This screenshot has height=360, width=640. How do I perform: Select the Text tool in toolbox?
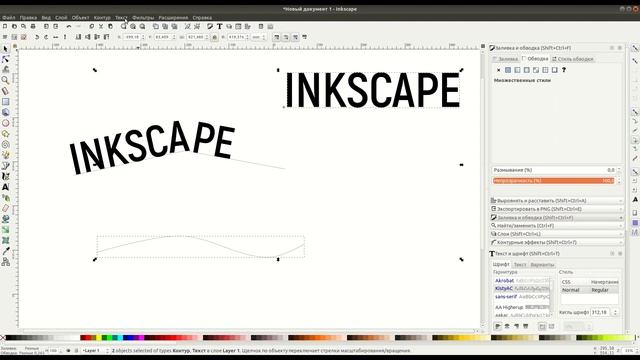click(5, 187)
